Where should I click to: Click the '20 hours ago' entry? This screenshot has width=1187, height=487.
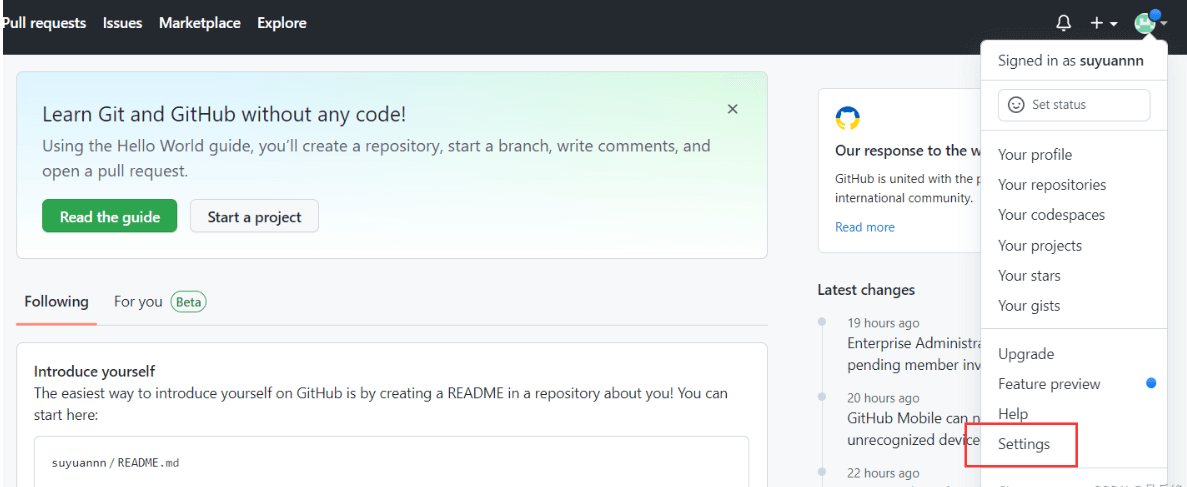pyautogui.click(x=883, y=398)
